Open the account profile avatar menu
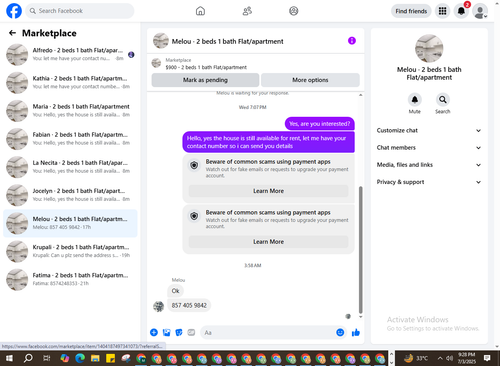 click(x=480, y=11)
